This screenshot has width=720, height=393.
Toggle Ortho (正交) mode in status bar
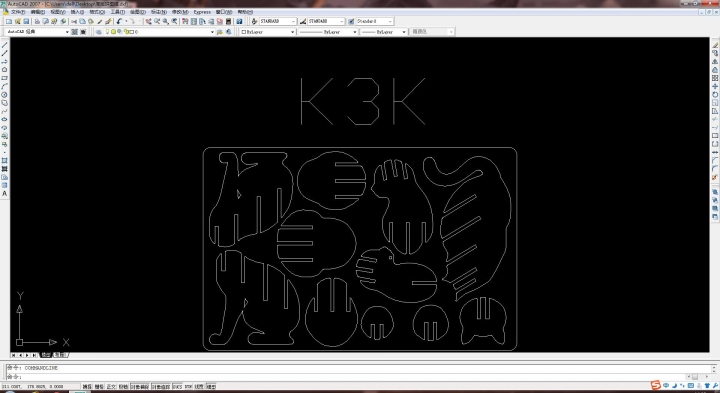(112, 387)
